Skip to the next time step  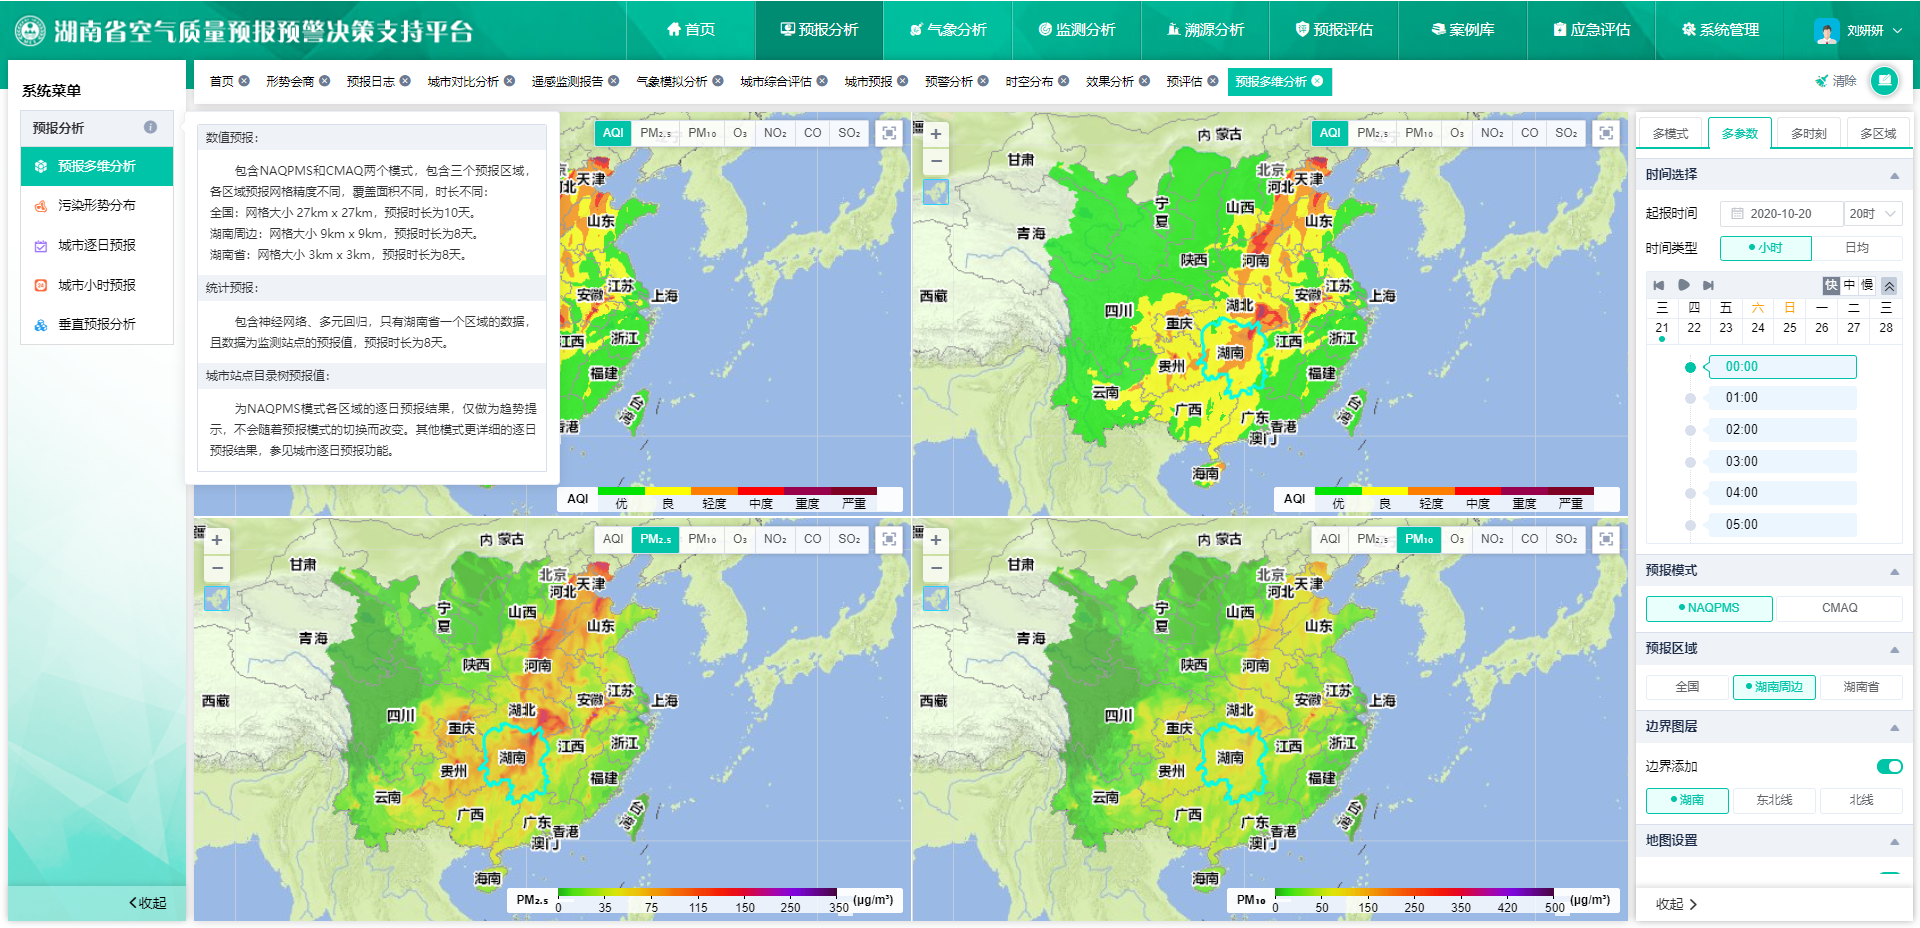pos(1708,285)
